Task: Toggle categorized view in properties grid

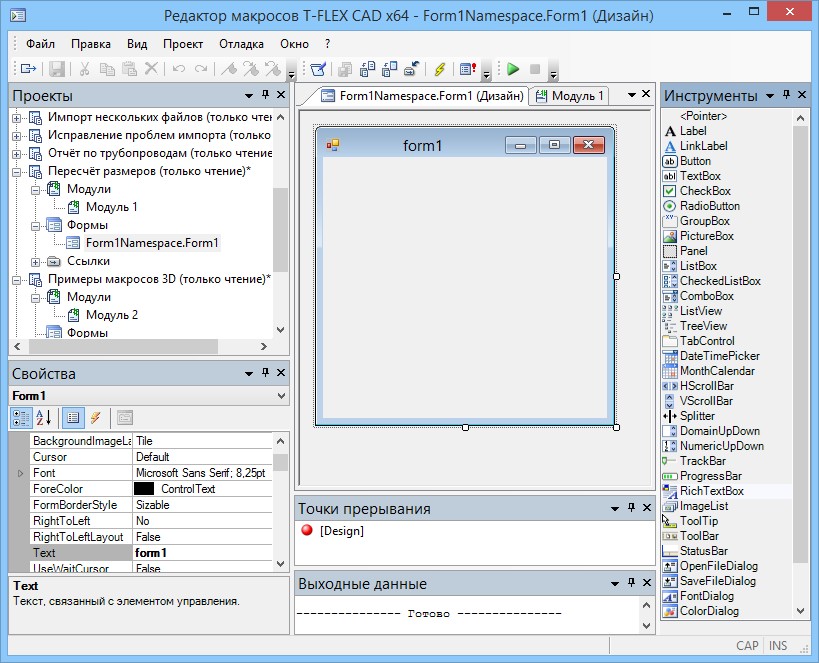Action: pyautogui.click(x=21, y=417)
